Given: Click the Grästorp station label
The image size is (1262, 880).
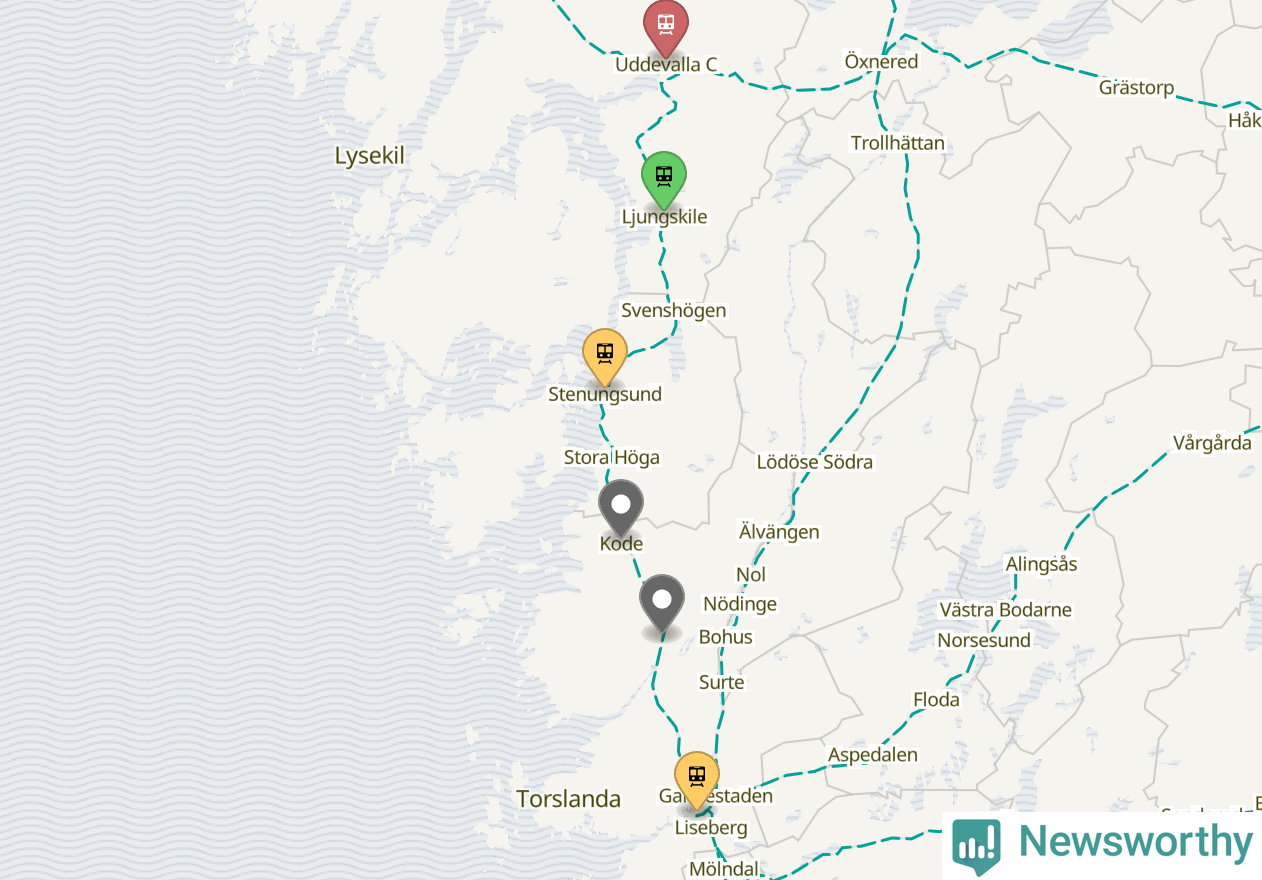Looking at the screenshot, I should point(1137,87).
